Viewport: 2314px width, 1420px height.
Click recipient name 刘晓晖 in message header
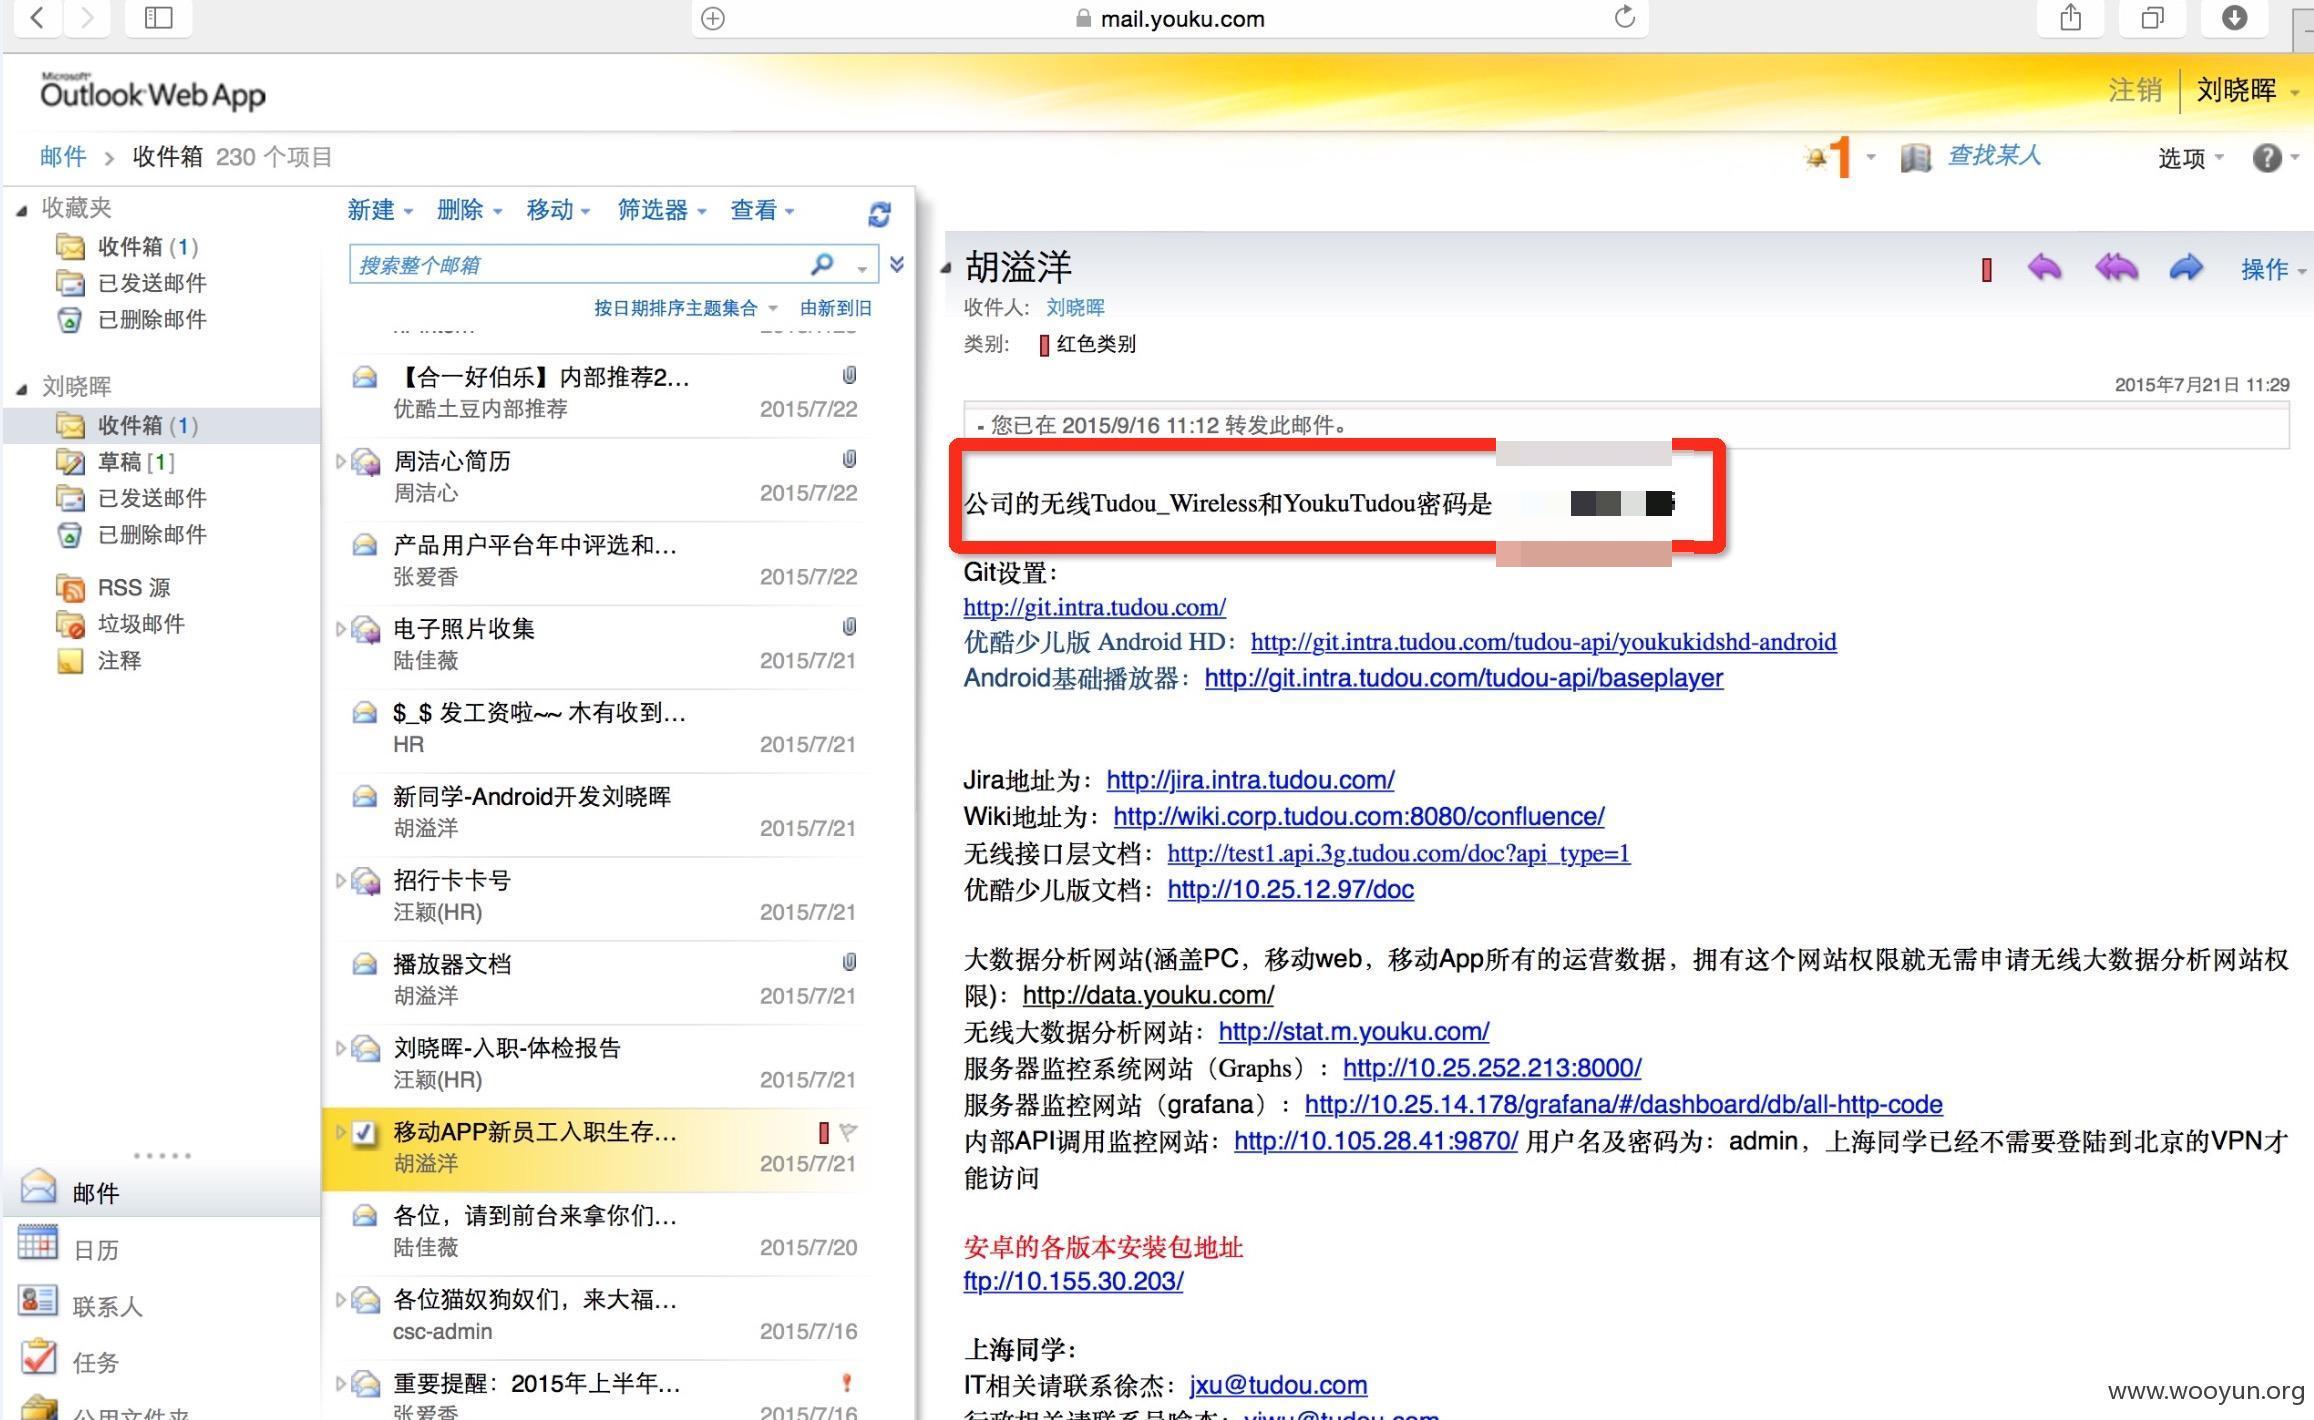click(1075, 308)
